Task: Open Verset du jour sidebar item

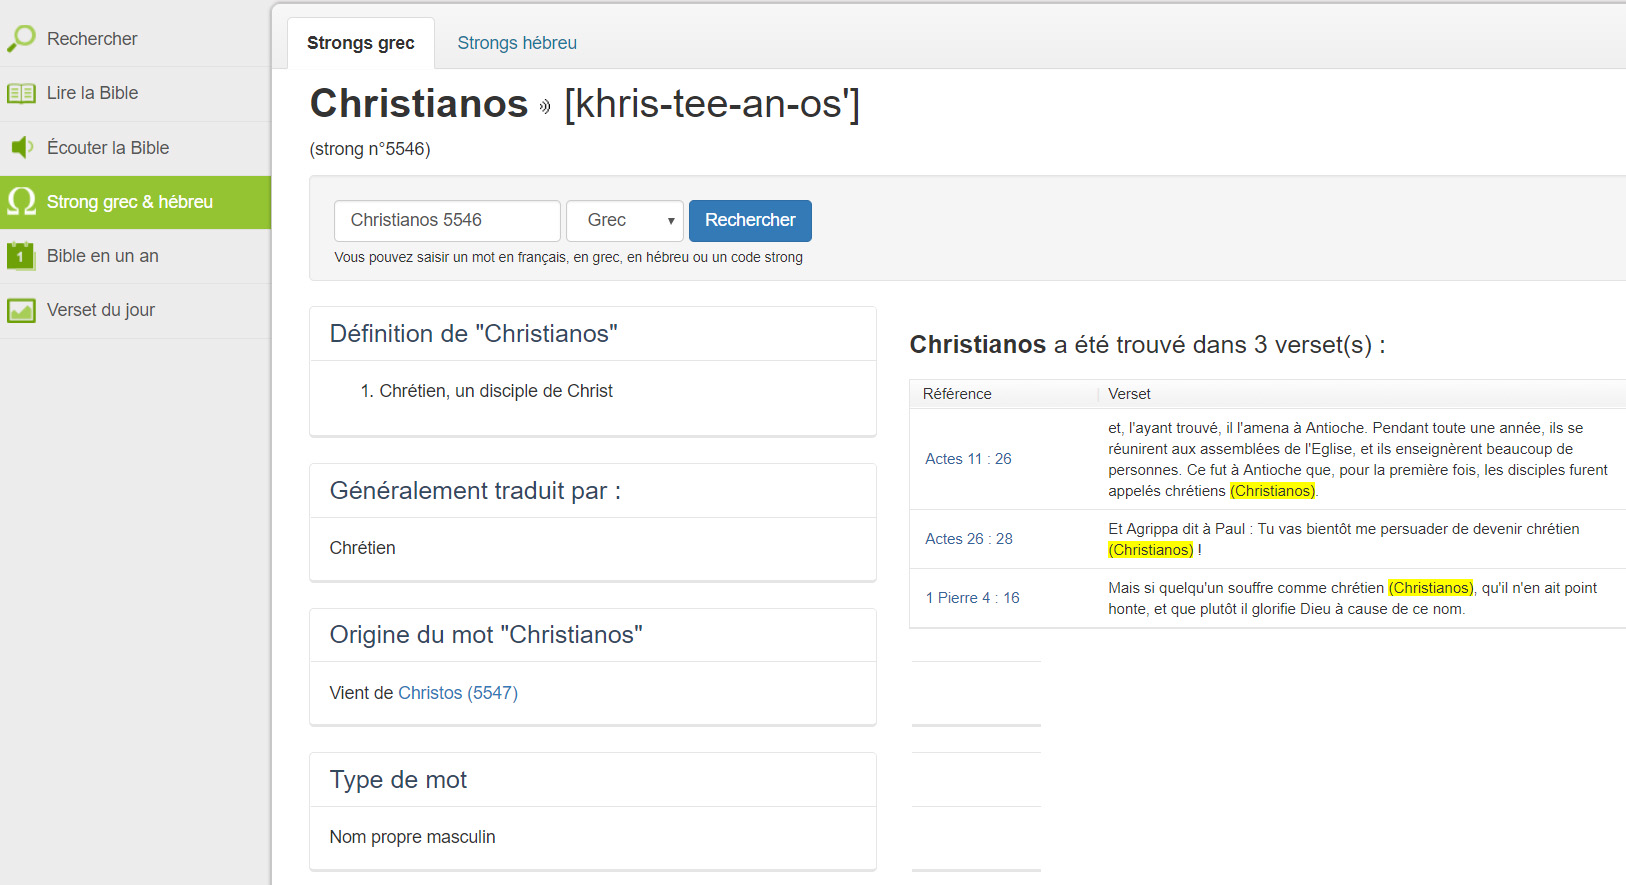Action: pos(100,311)
